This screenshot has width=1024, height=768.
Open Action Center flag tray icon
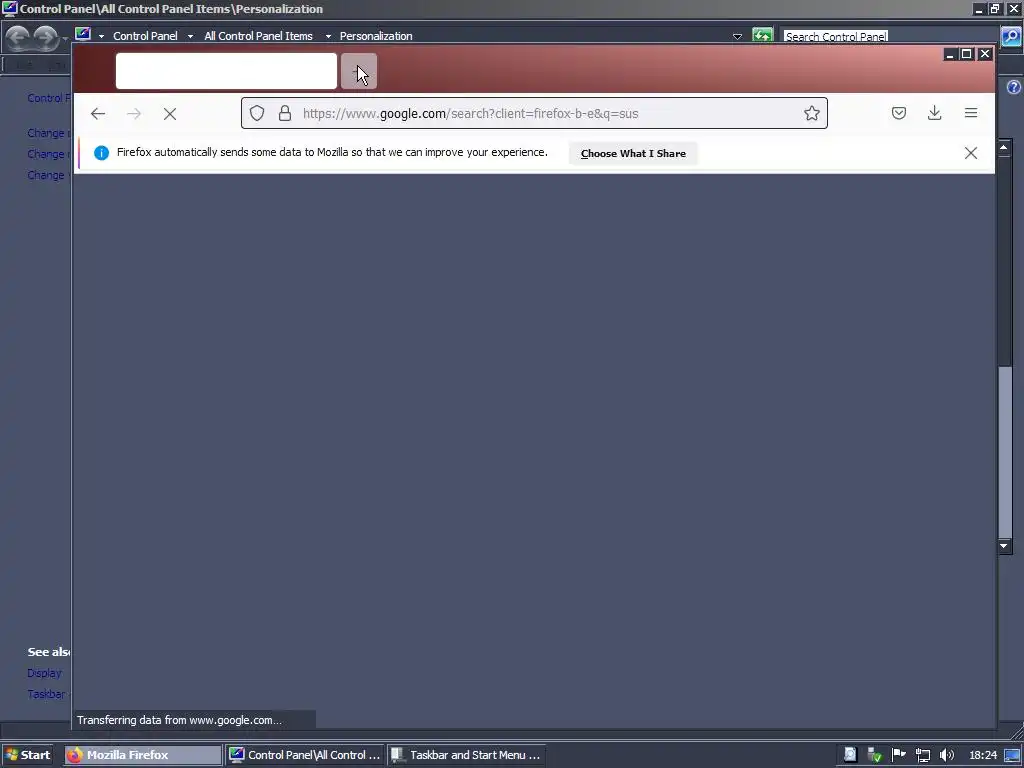pyautogui.click(x=899, y=754)
